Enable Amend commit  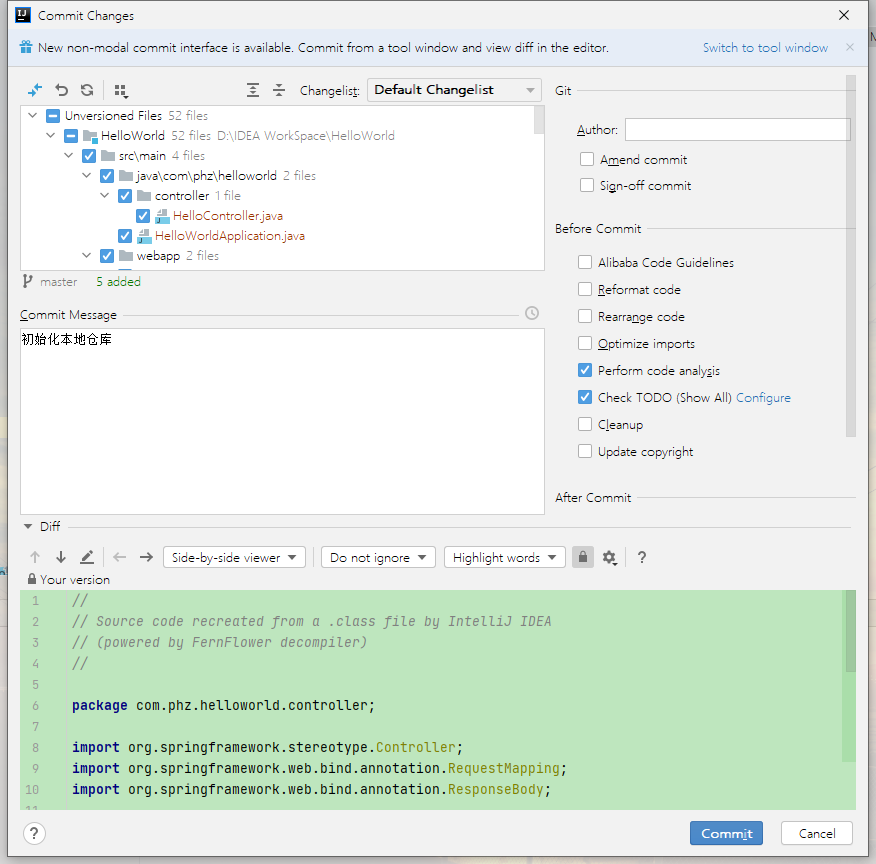587,160
